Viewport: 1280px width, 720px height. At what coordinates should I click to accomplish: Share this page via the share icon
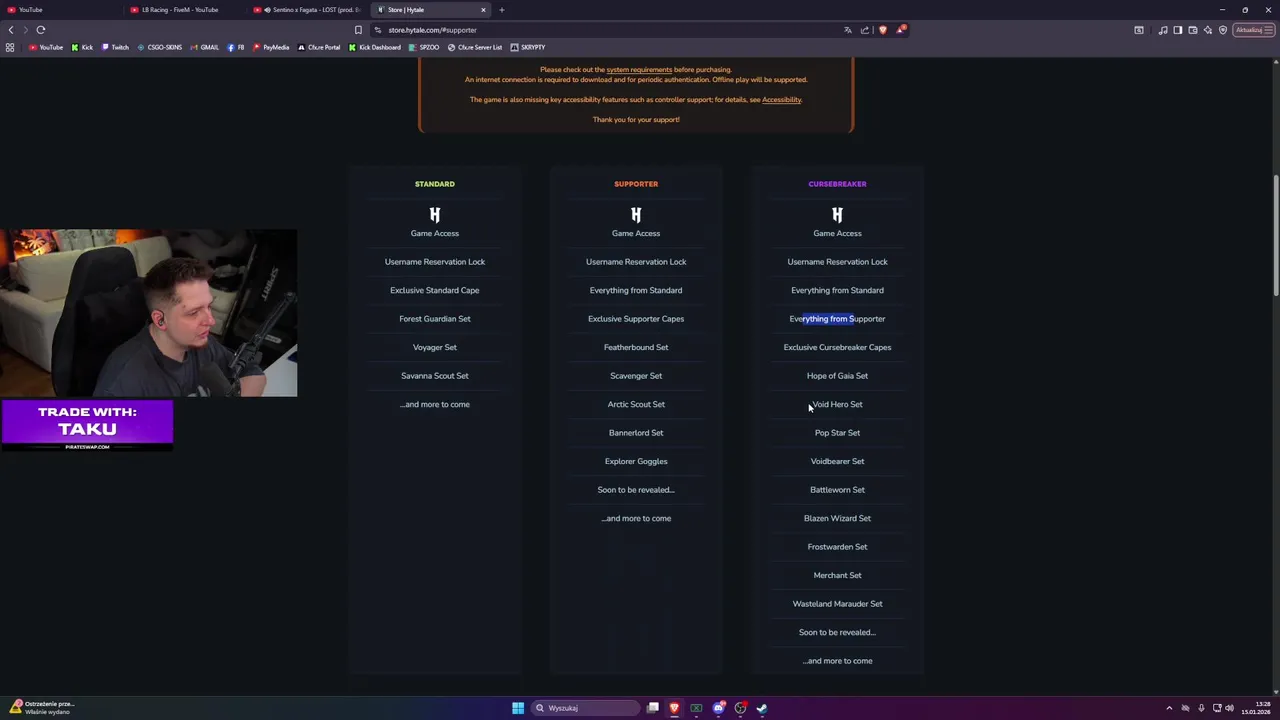click(x=865, y=30)
